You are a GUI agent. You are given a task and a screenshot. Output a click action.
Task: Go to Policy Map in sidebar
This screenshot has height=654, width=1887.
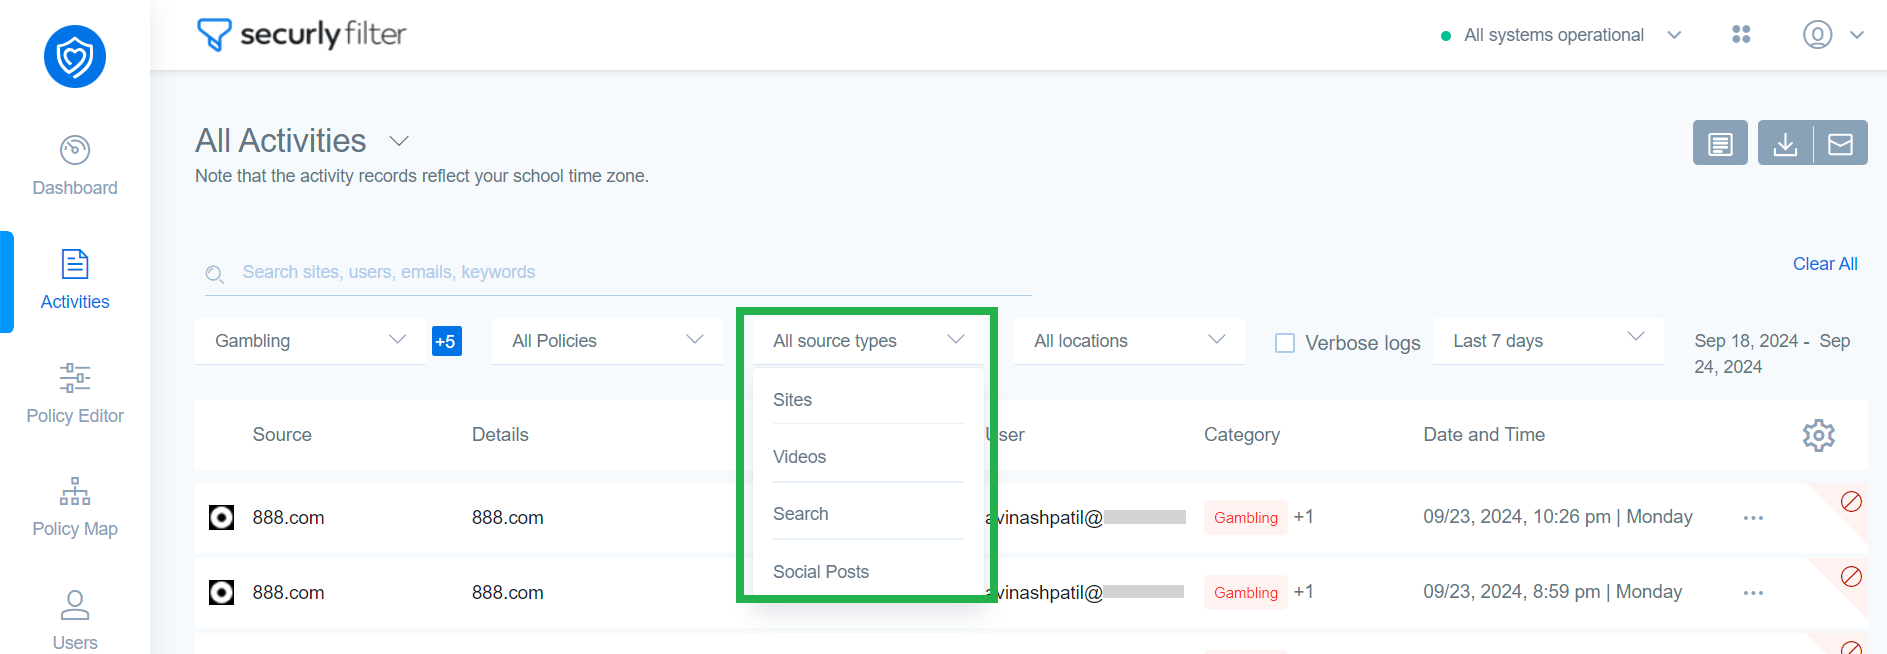tap(75, 507)
